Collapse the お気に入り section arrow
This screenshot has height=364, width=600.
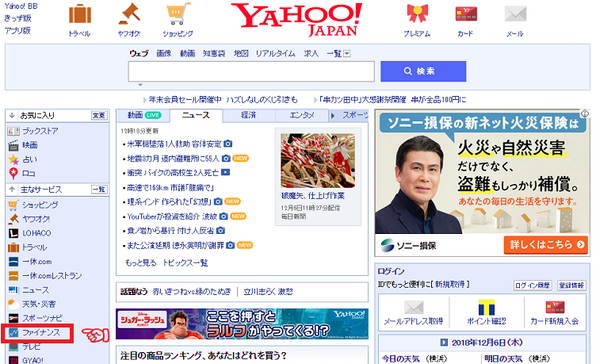tap(12, 115)
